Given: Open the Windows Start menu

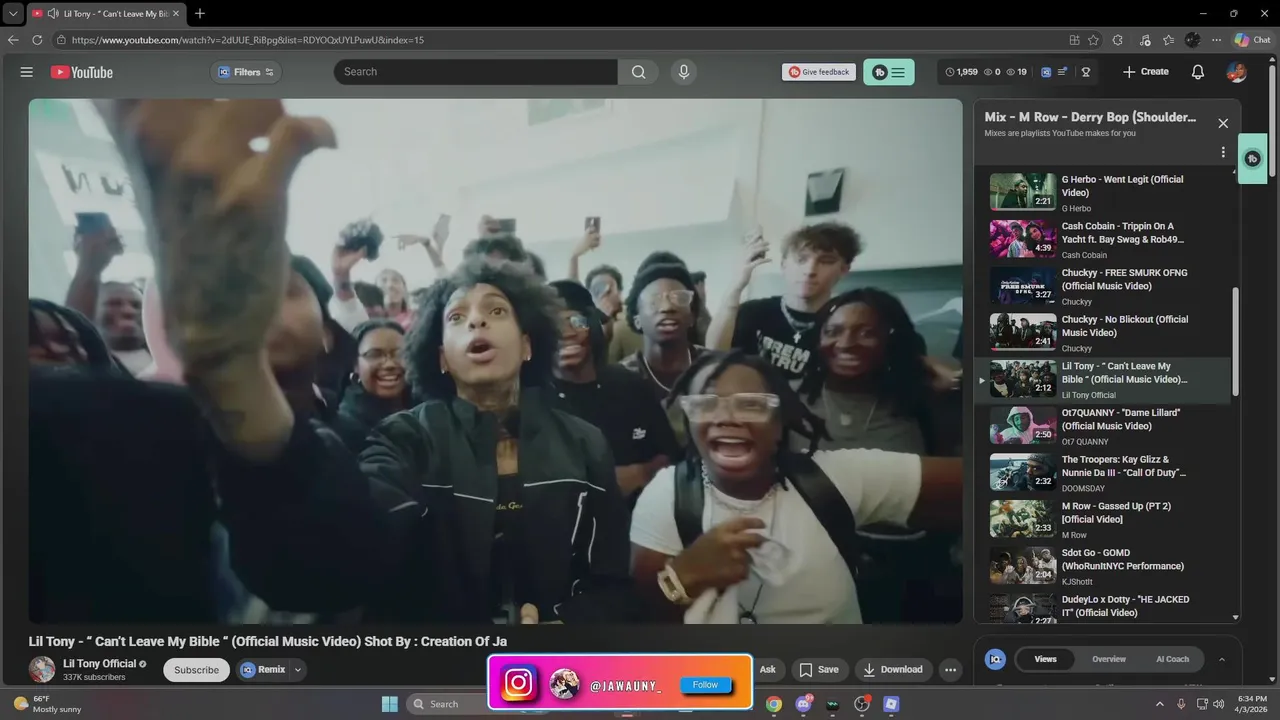Looking at the screenshot, I should 390,704.
